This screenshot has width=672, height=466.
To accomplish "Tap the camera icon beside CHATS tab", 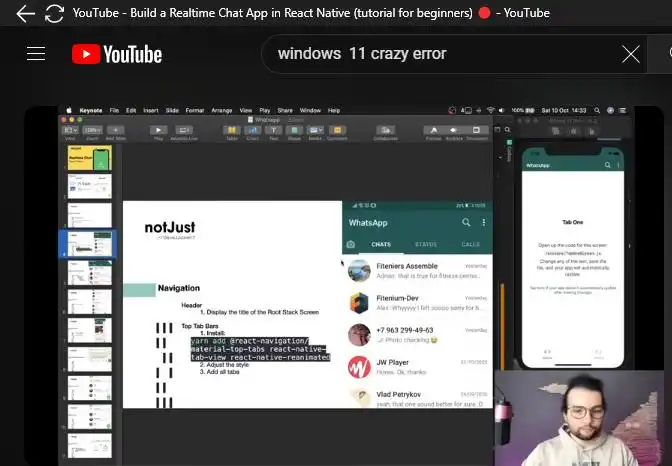I will [351, 244].
